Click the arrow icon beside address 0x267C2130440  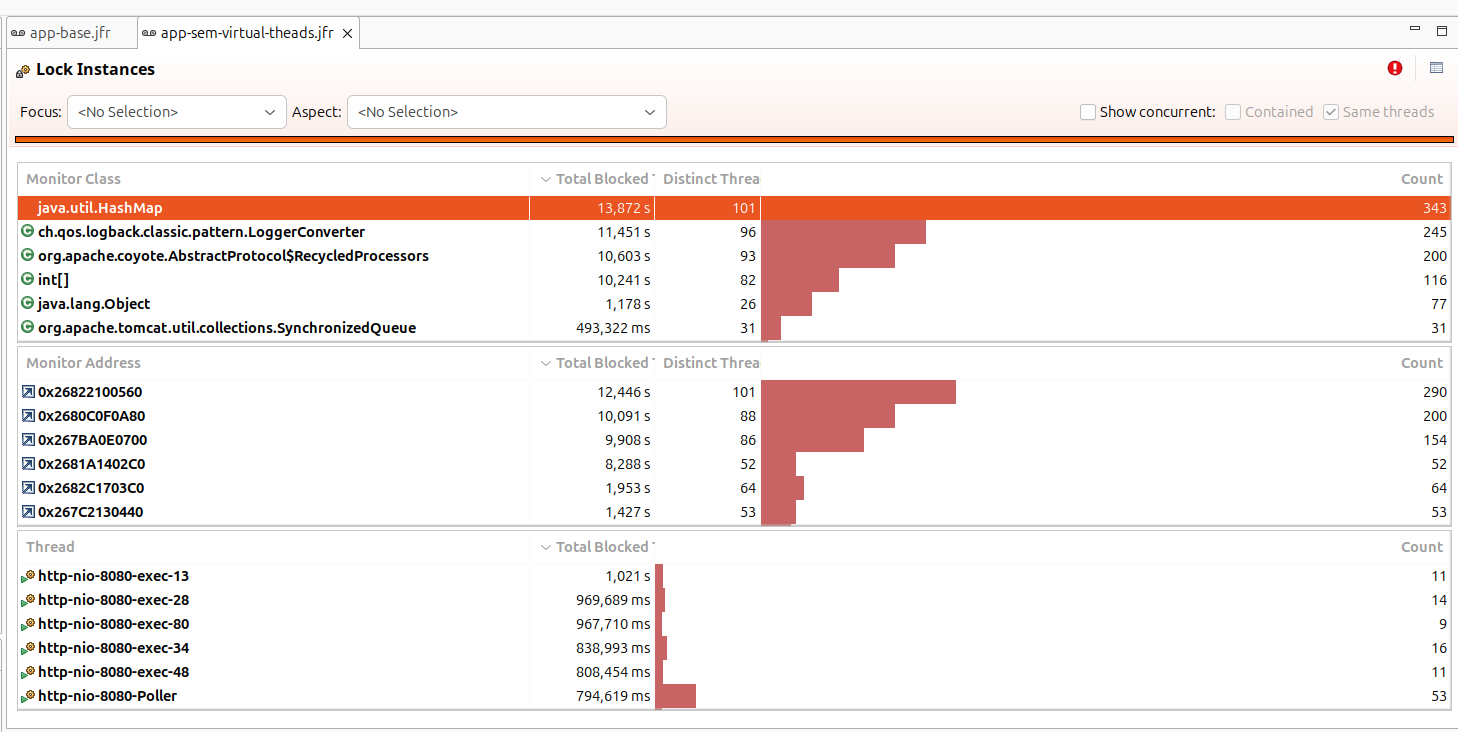(x=27, y=512)
